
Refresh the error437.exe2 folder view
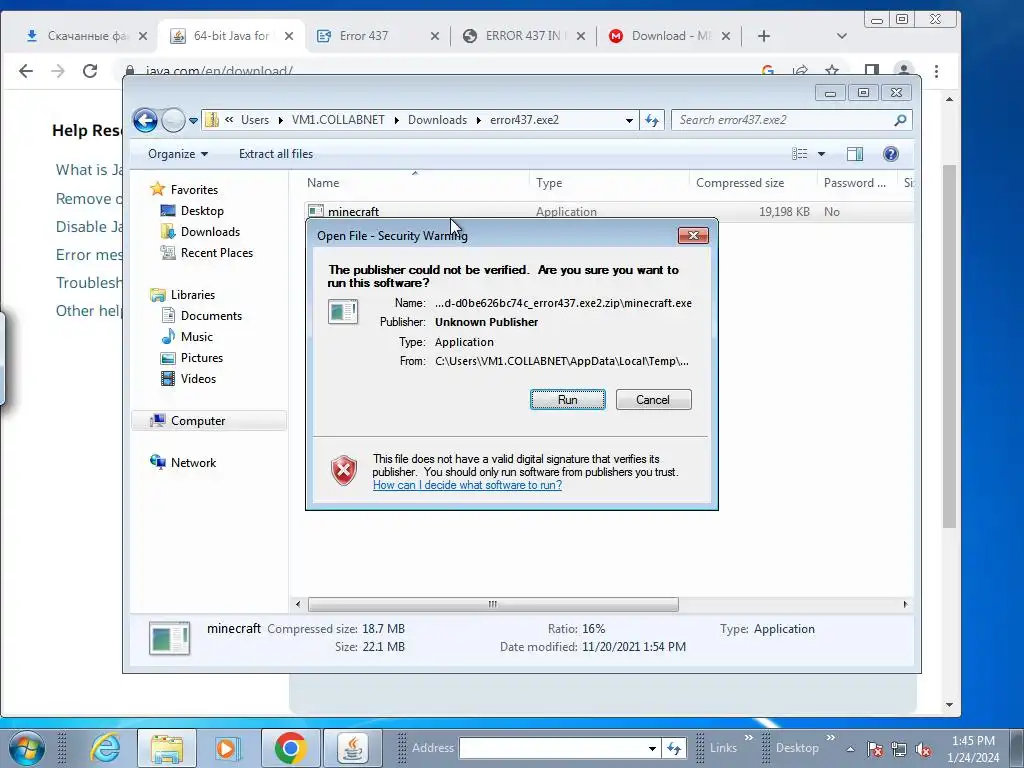tap(652, 120)
